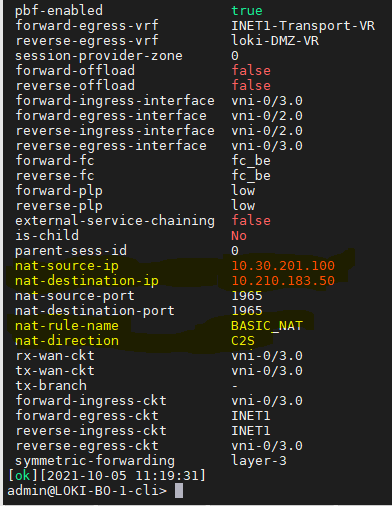The image size is (392, 506).
Task: Select the INET1-Transport-VR forward-egress-vrf value
Action: 303,26
